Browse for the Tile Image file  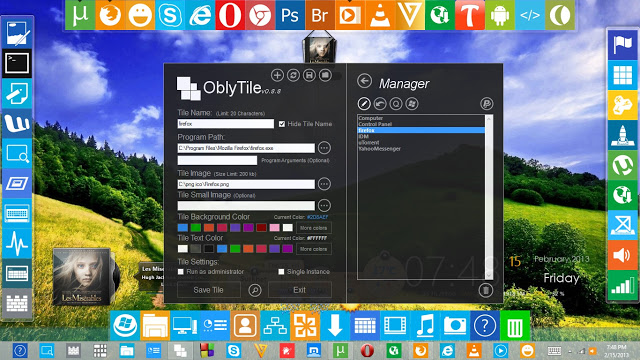point(324,184)
